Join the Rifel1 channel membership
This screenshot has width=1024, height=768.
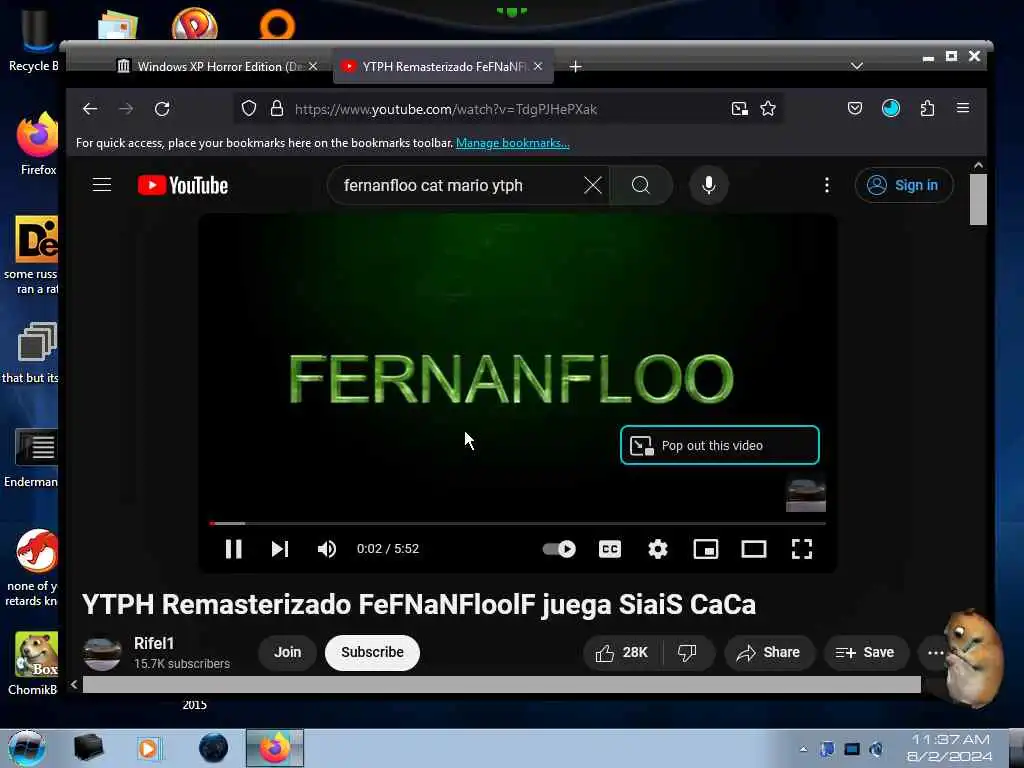(x=287, y=652)
